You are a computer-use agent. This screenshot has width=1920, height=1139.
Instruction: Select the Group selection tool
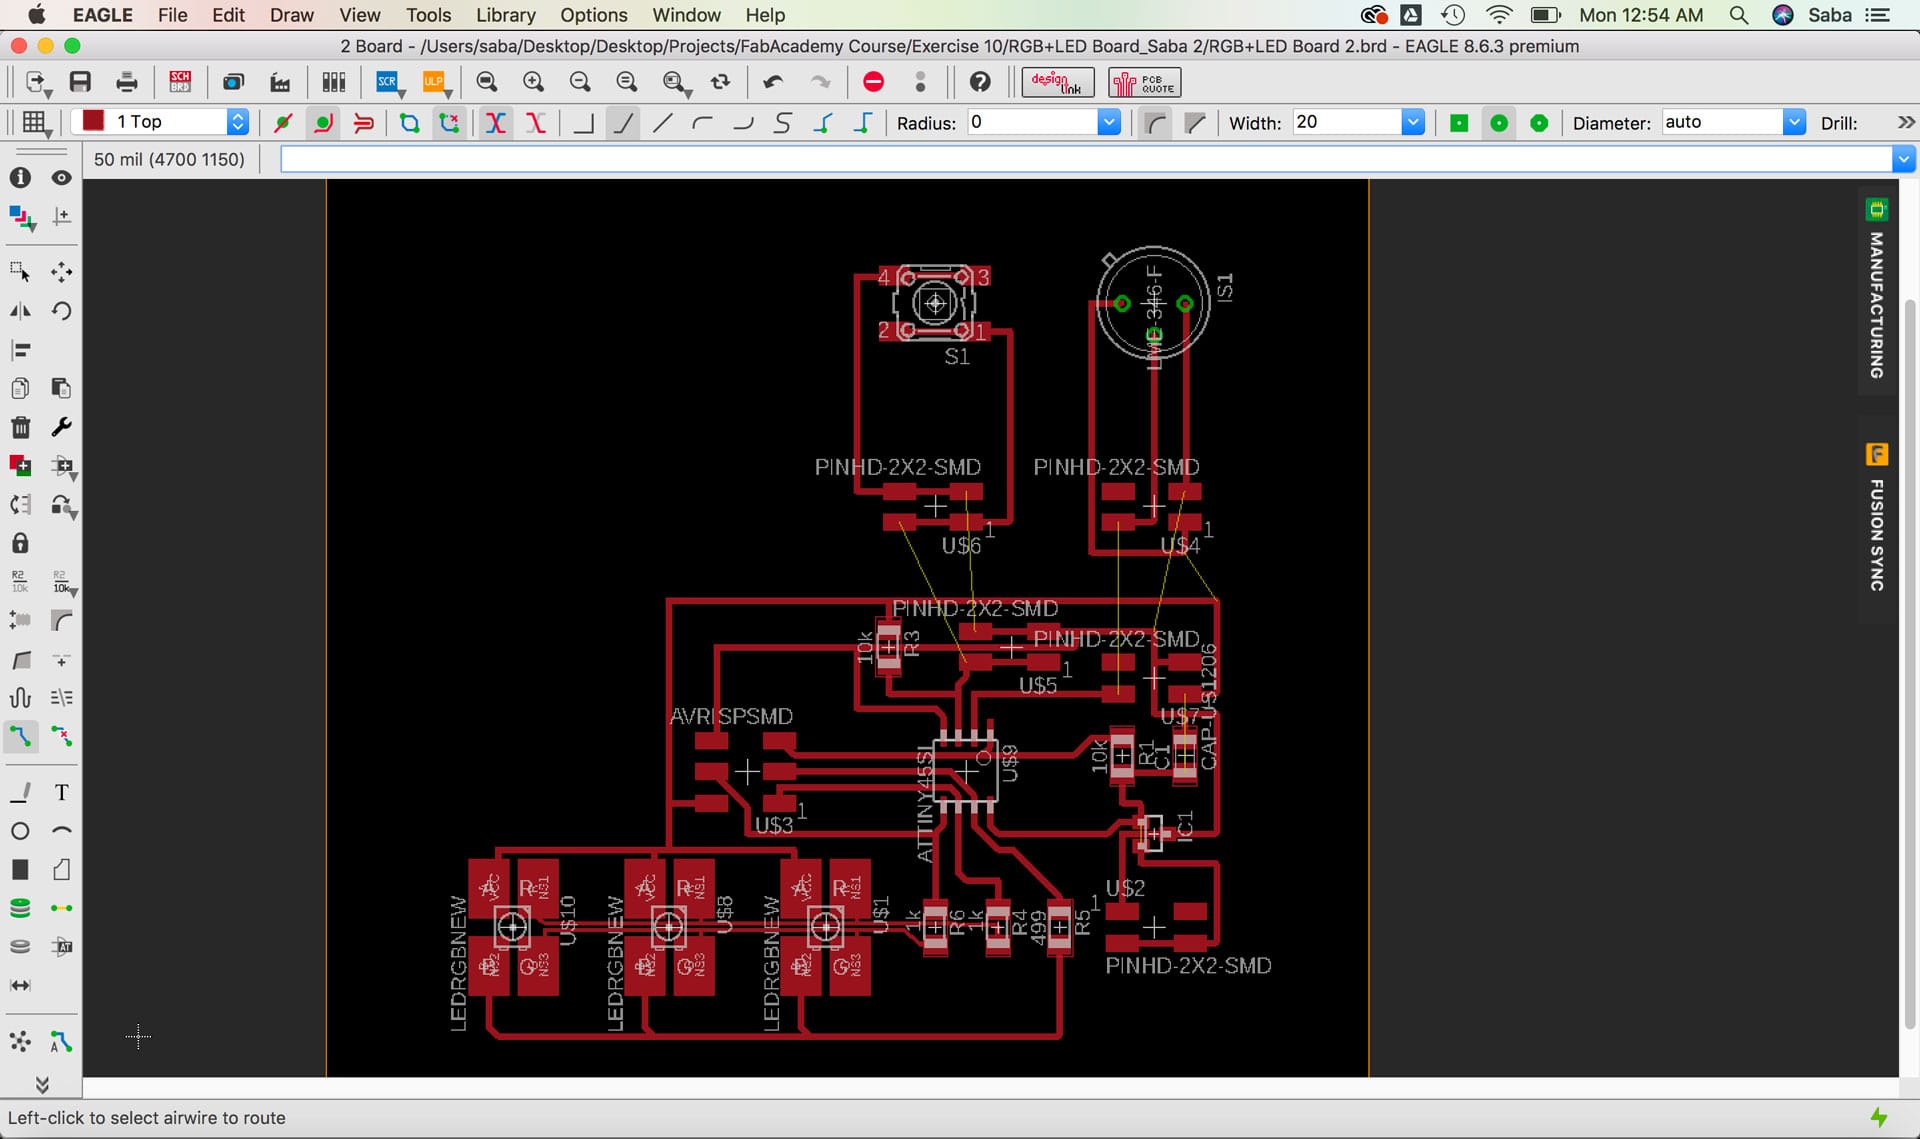[20, 272]
